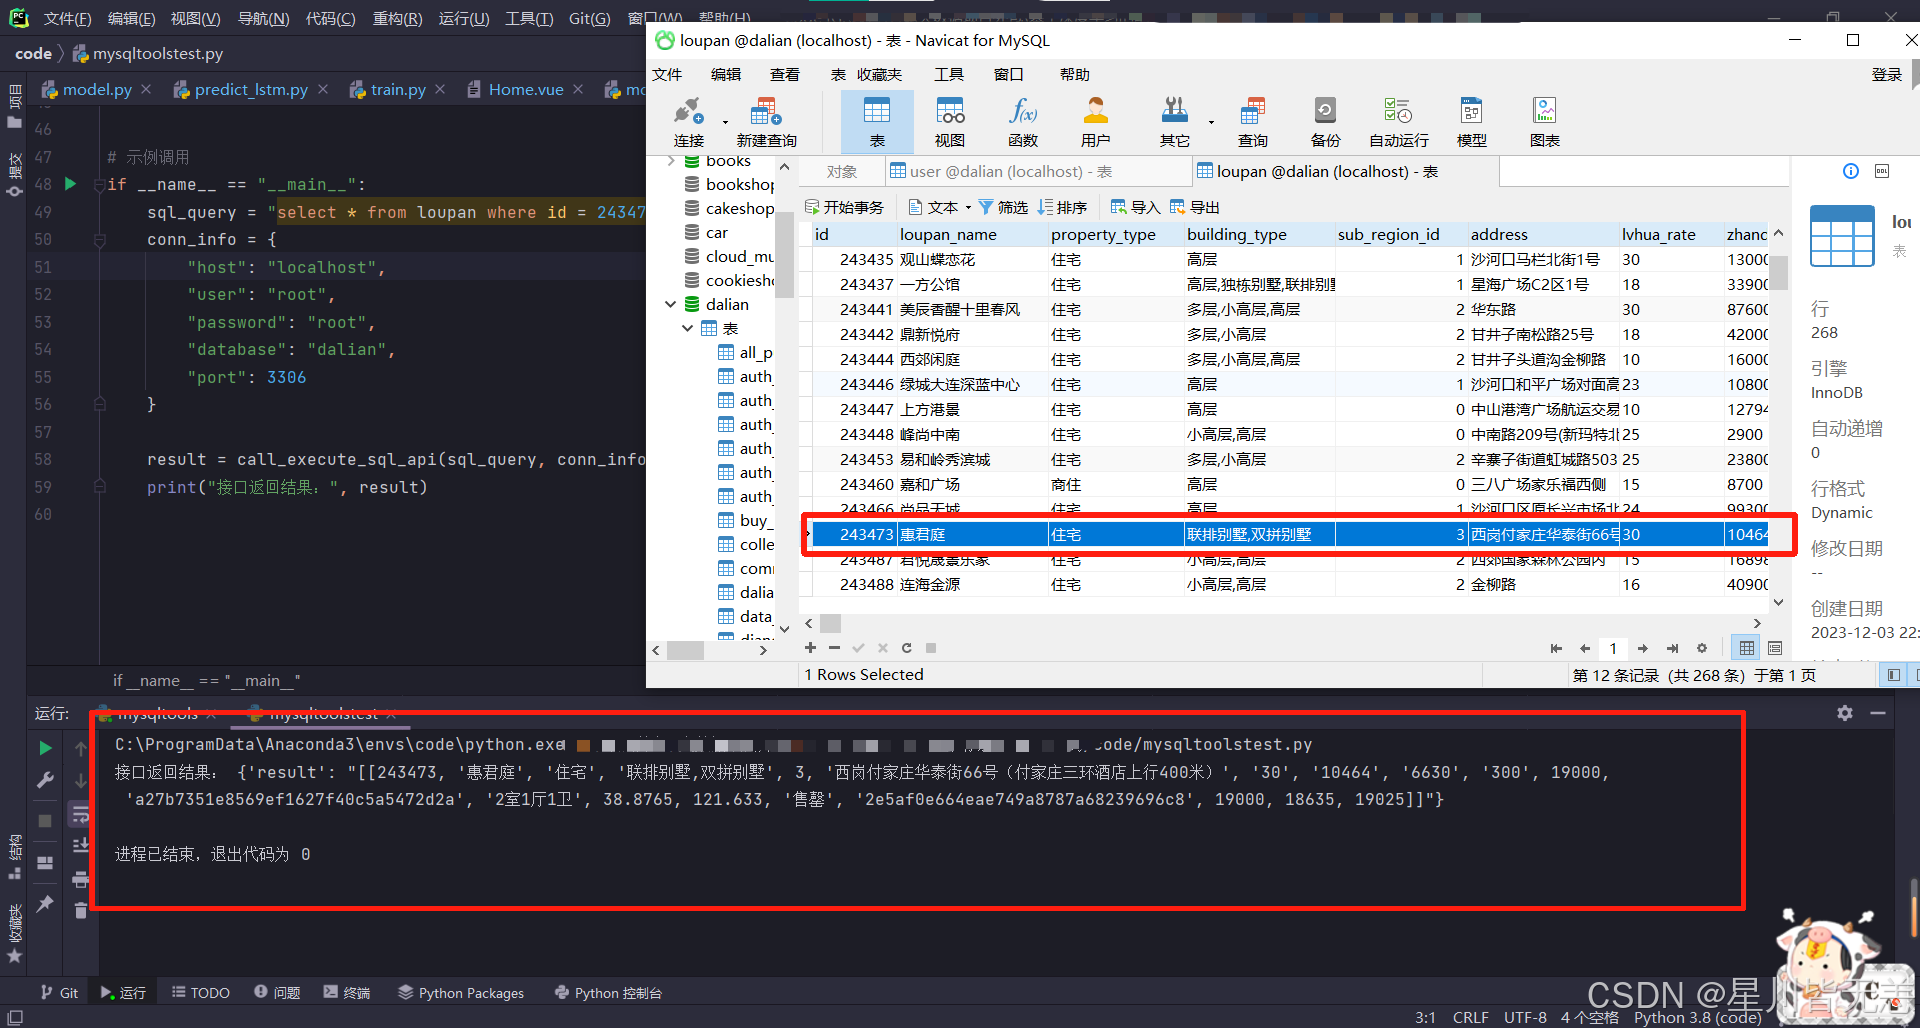Click the Other tools icon in Navicat
Image resolution: width=1920 pixels, height=1028 pixels.
pos(1175,122)
